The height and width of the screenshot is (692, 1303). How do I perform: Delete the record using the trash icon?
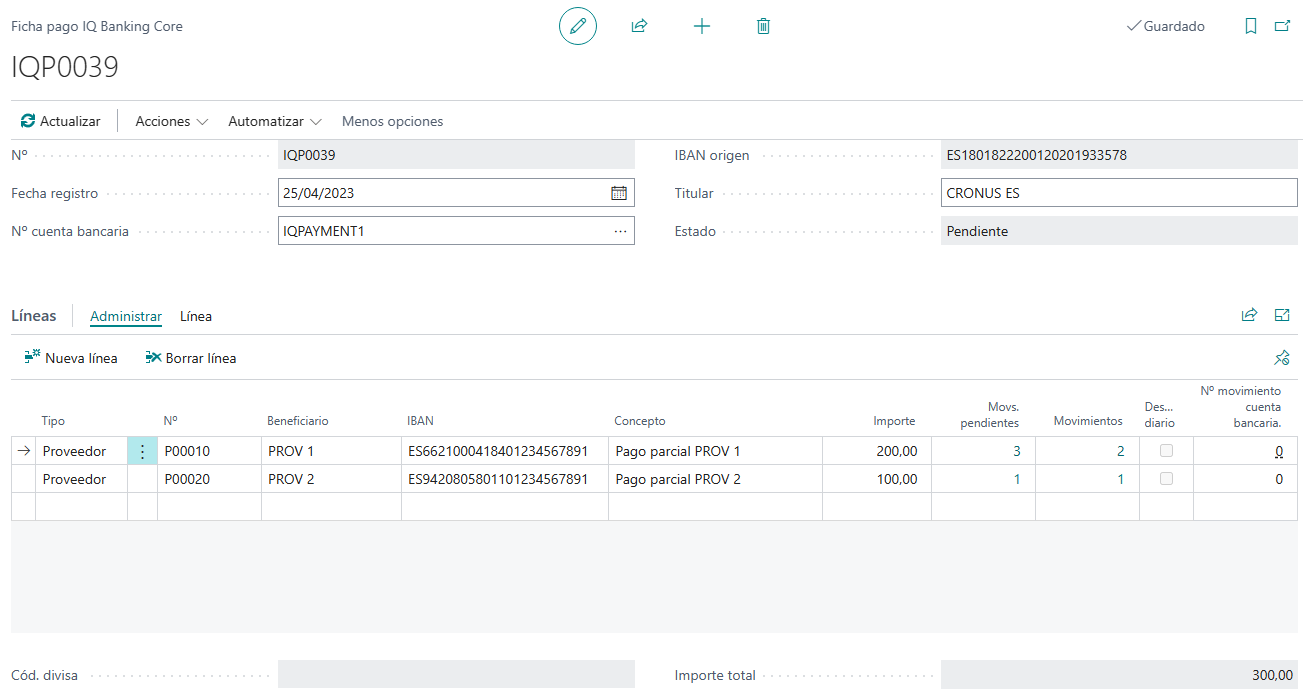(763, 26)
